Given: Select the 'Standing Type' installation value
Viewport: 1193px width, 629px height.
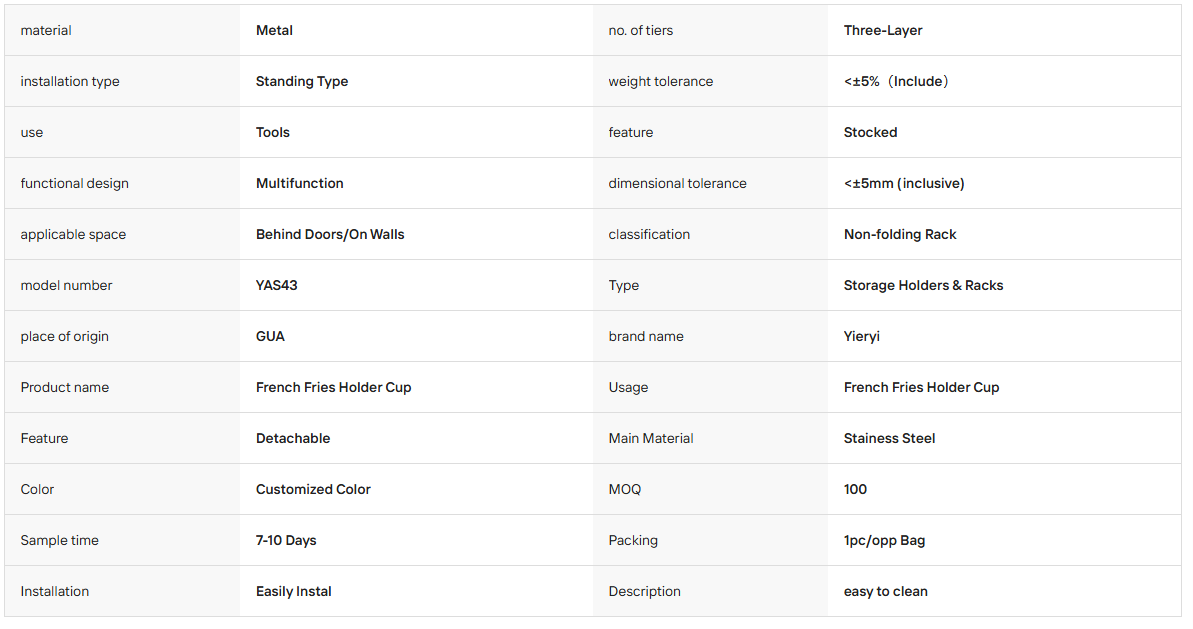Looking at the screenshot, I should [301, 81].
